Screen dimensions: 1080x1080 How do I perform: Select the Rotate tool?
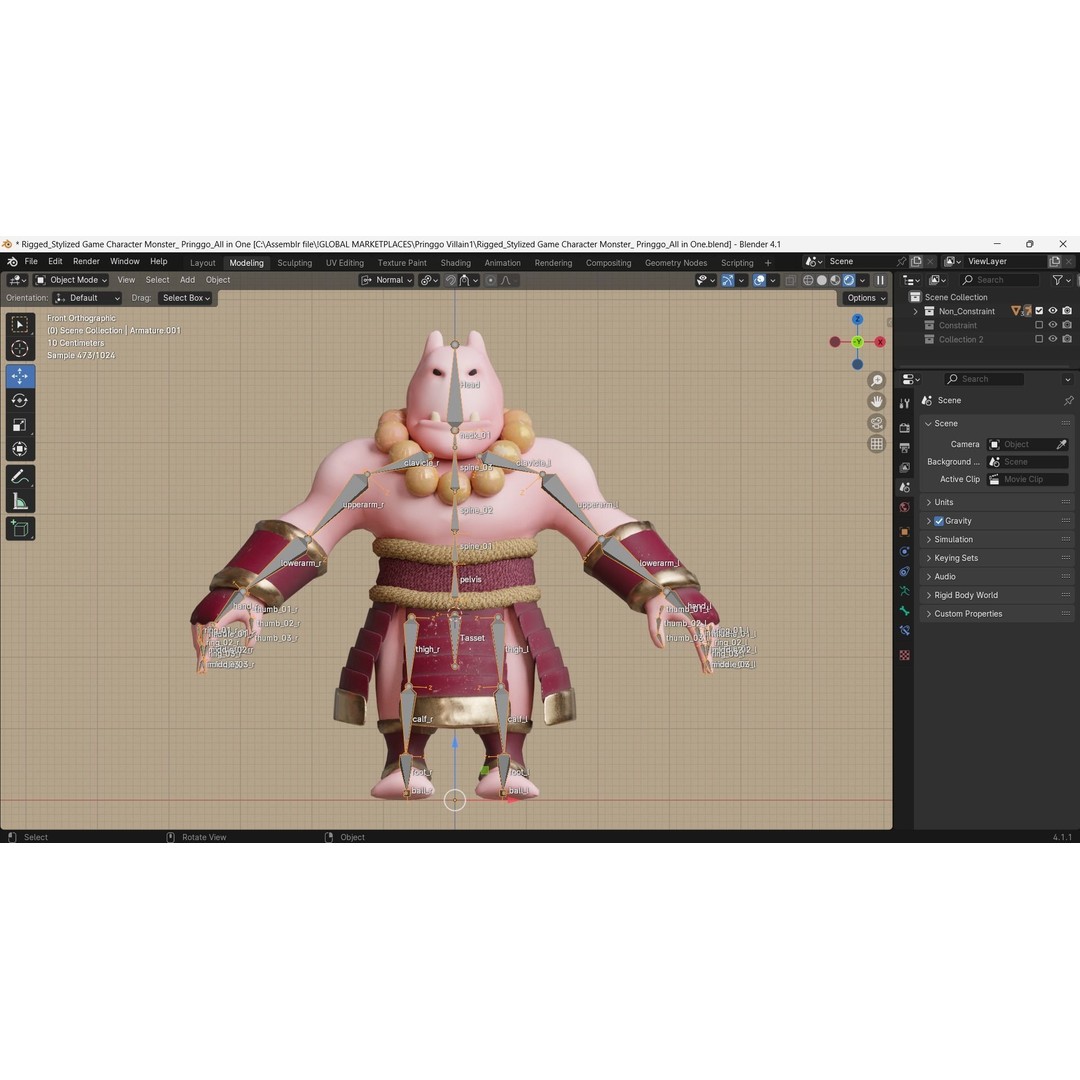coord(20,400)
